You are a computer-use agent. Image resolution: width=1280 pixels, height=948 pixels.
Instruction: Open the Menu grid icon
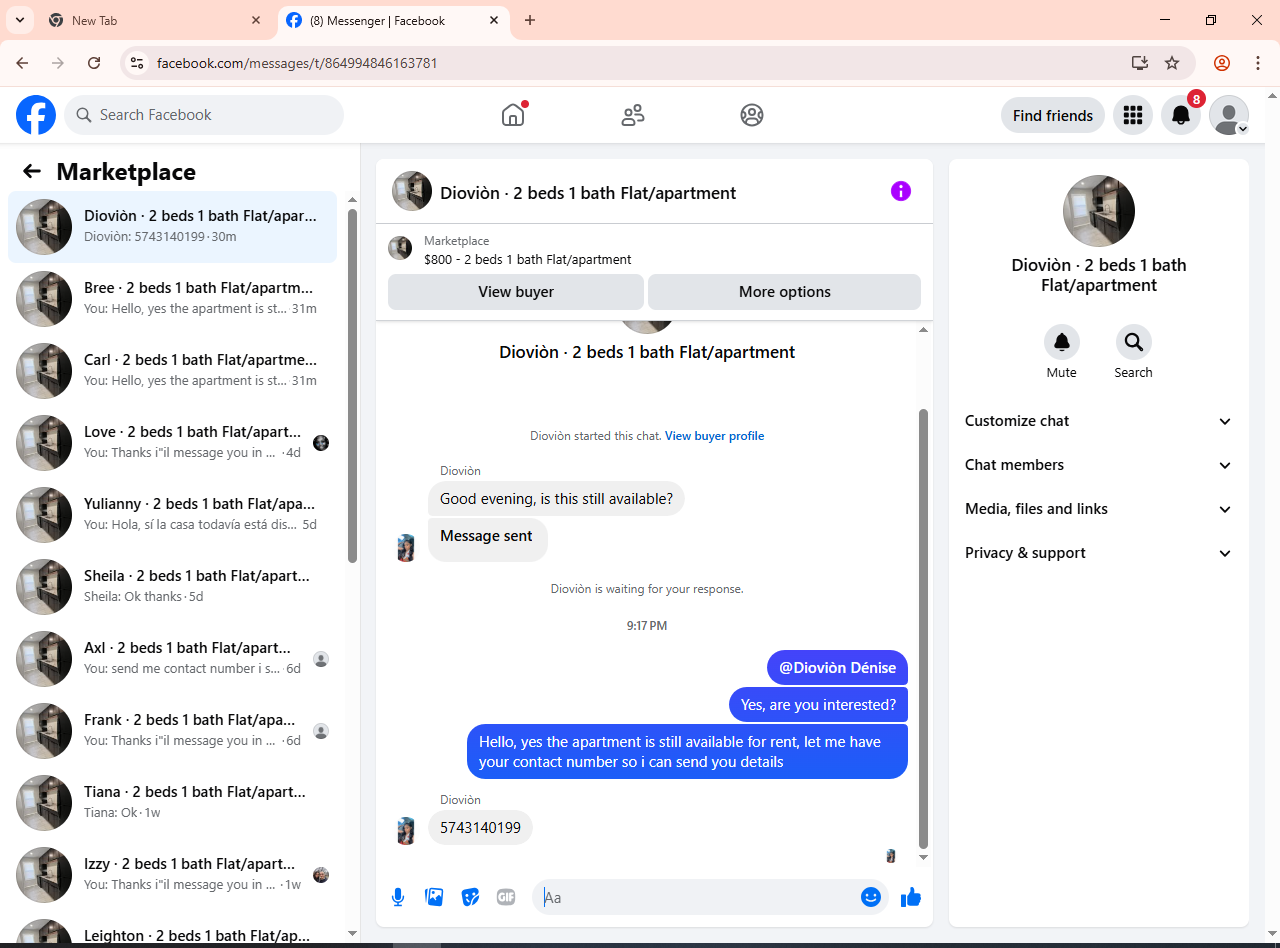click(x=1133, y=115)
